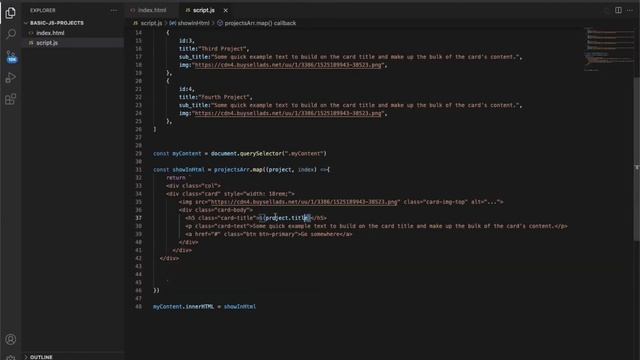Image resolution: width=640 pixels, height=360 pixels.
Task: Click the editor vertical scrollbar
Action: 637,158
